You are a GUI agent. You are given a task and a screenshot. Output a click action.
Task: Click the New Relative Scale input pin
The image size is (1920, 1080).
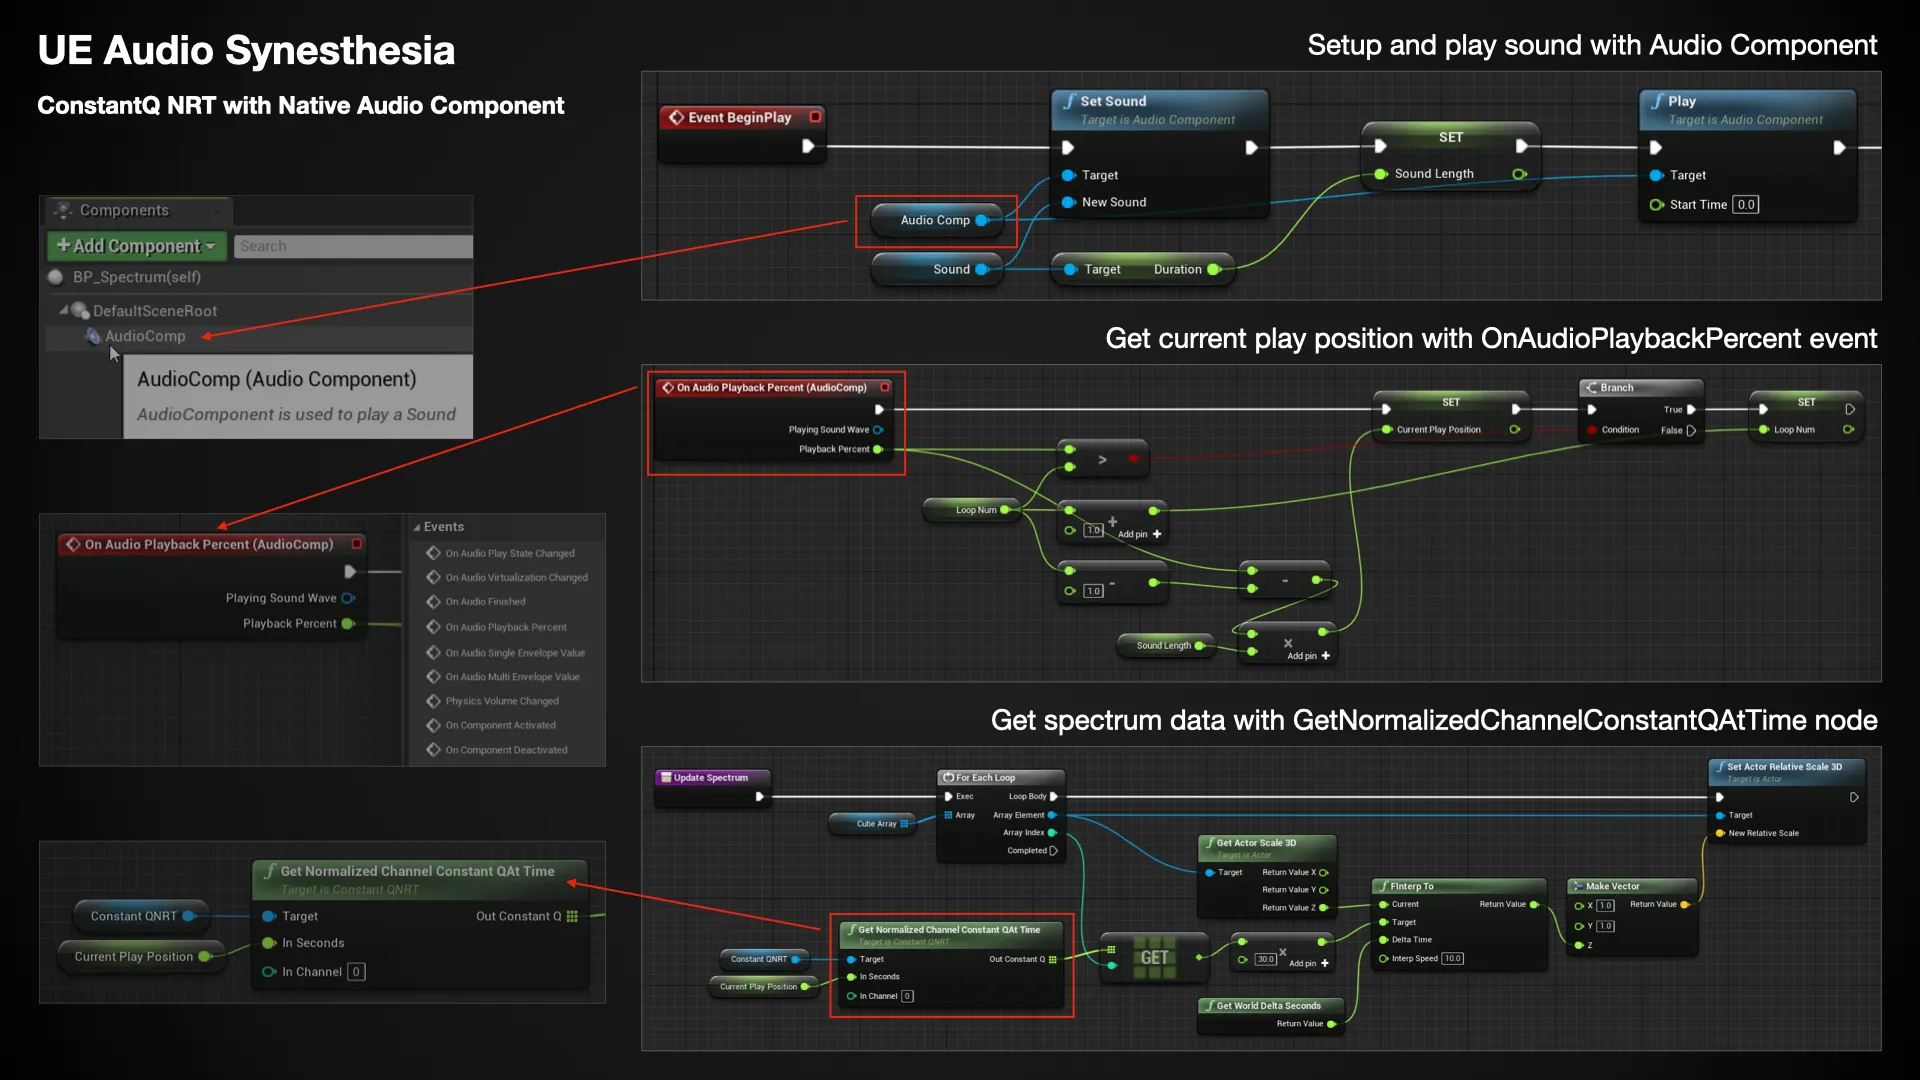(1720, 833)
